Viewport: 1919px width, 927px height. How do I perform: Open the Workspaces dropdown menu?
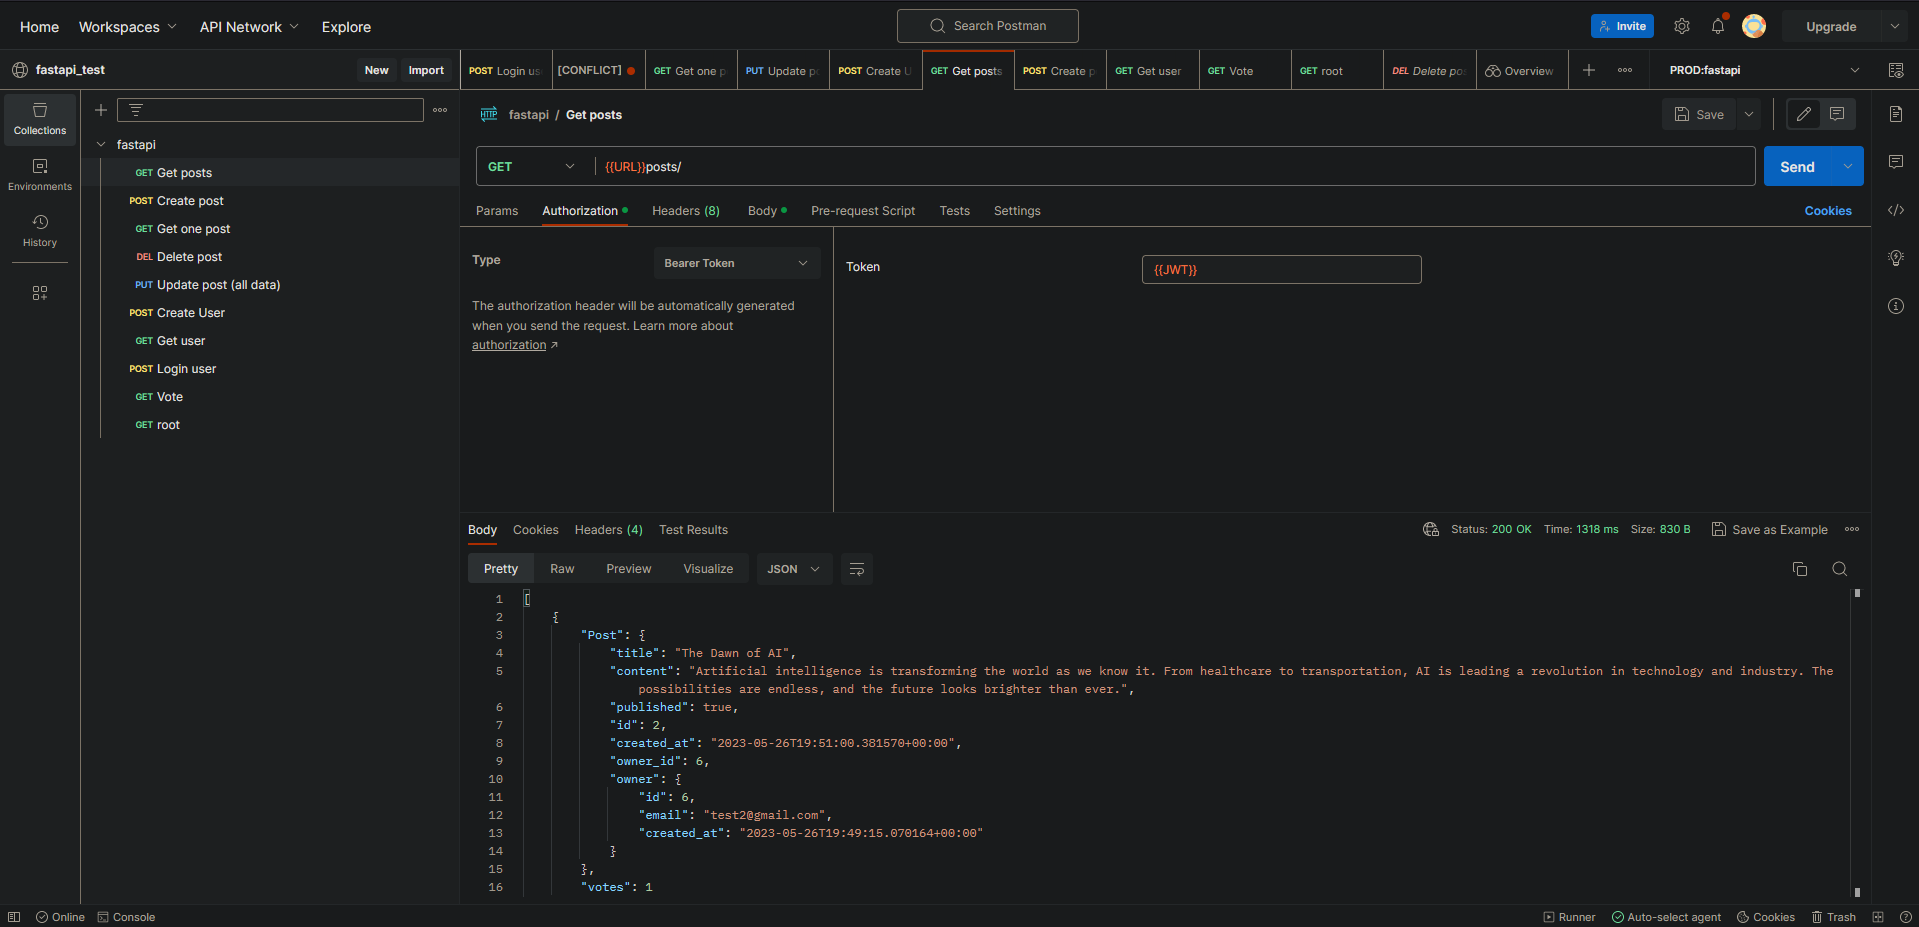(x=127, y=27)
